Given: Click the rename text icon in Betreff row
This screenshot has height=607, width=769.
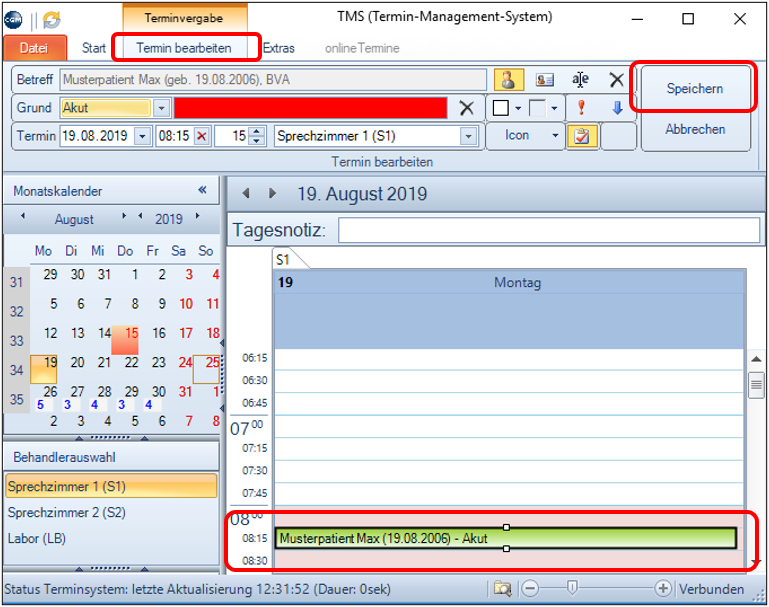Looking at the screenshot, I should pyautogui.click(x=580, y=79).
